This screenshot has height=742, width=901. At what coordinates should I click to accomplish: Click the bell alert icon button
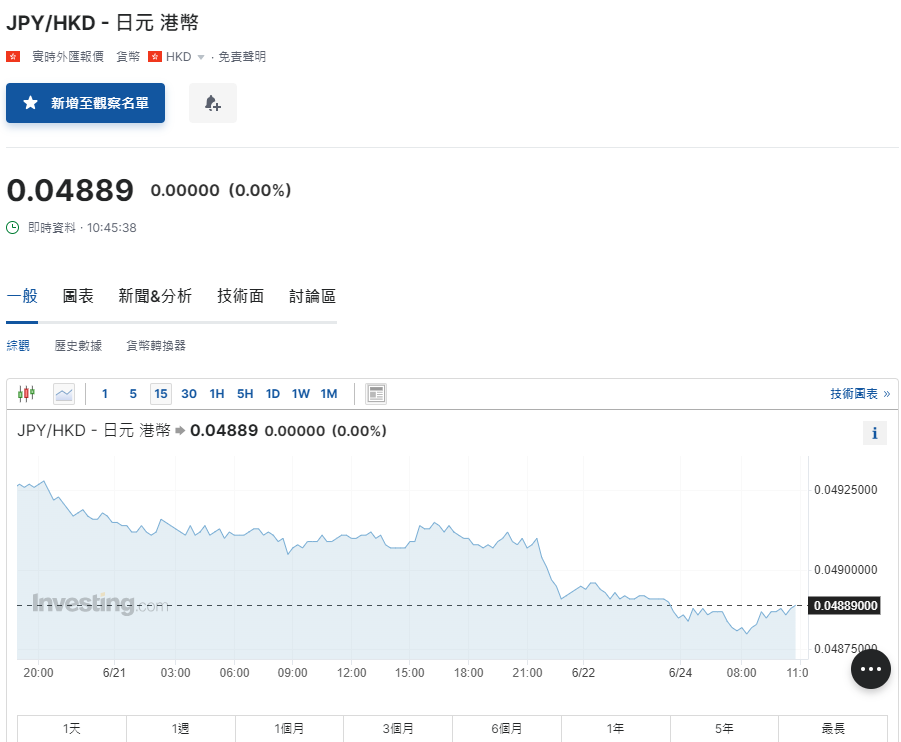pos(212,103)
